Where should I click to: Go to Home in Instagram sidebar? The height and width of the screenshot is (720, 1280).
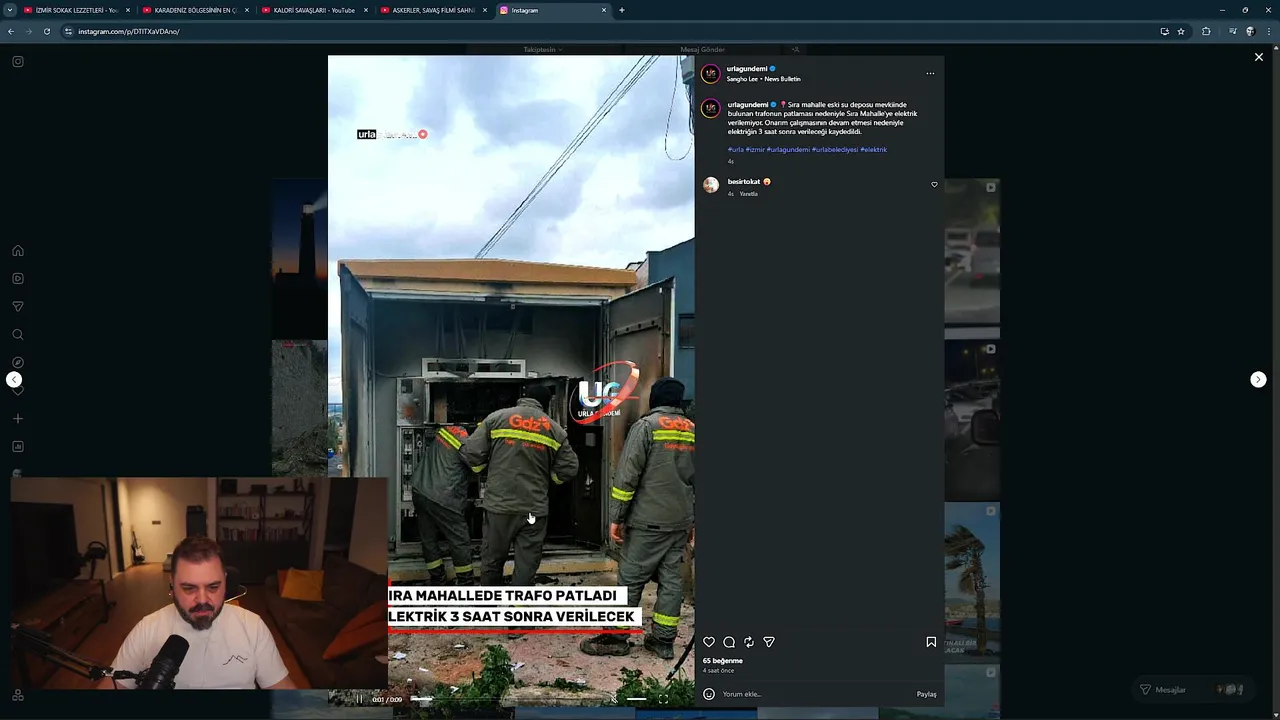click(x=18, y=251)
